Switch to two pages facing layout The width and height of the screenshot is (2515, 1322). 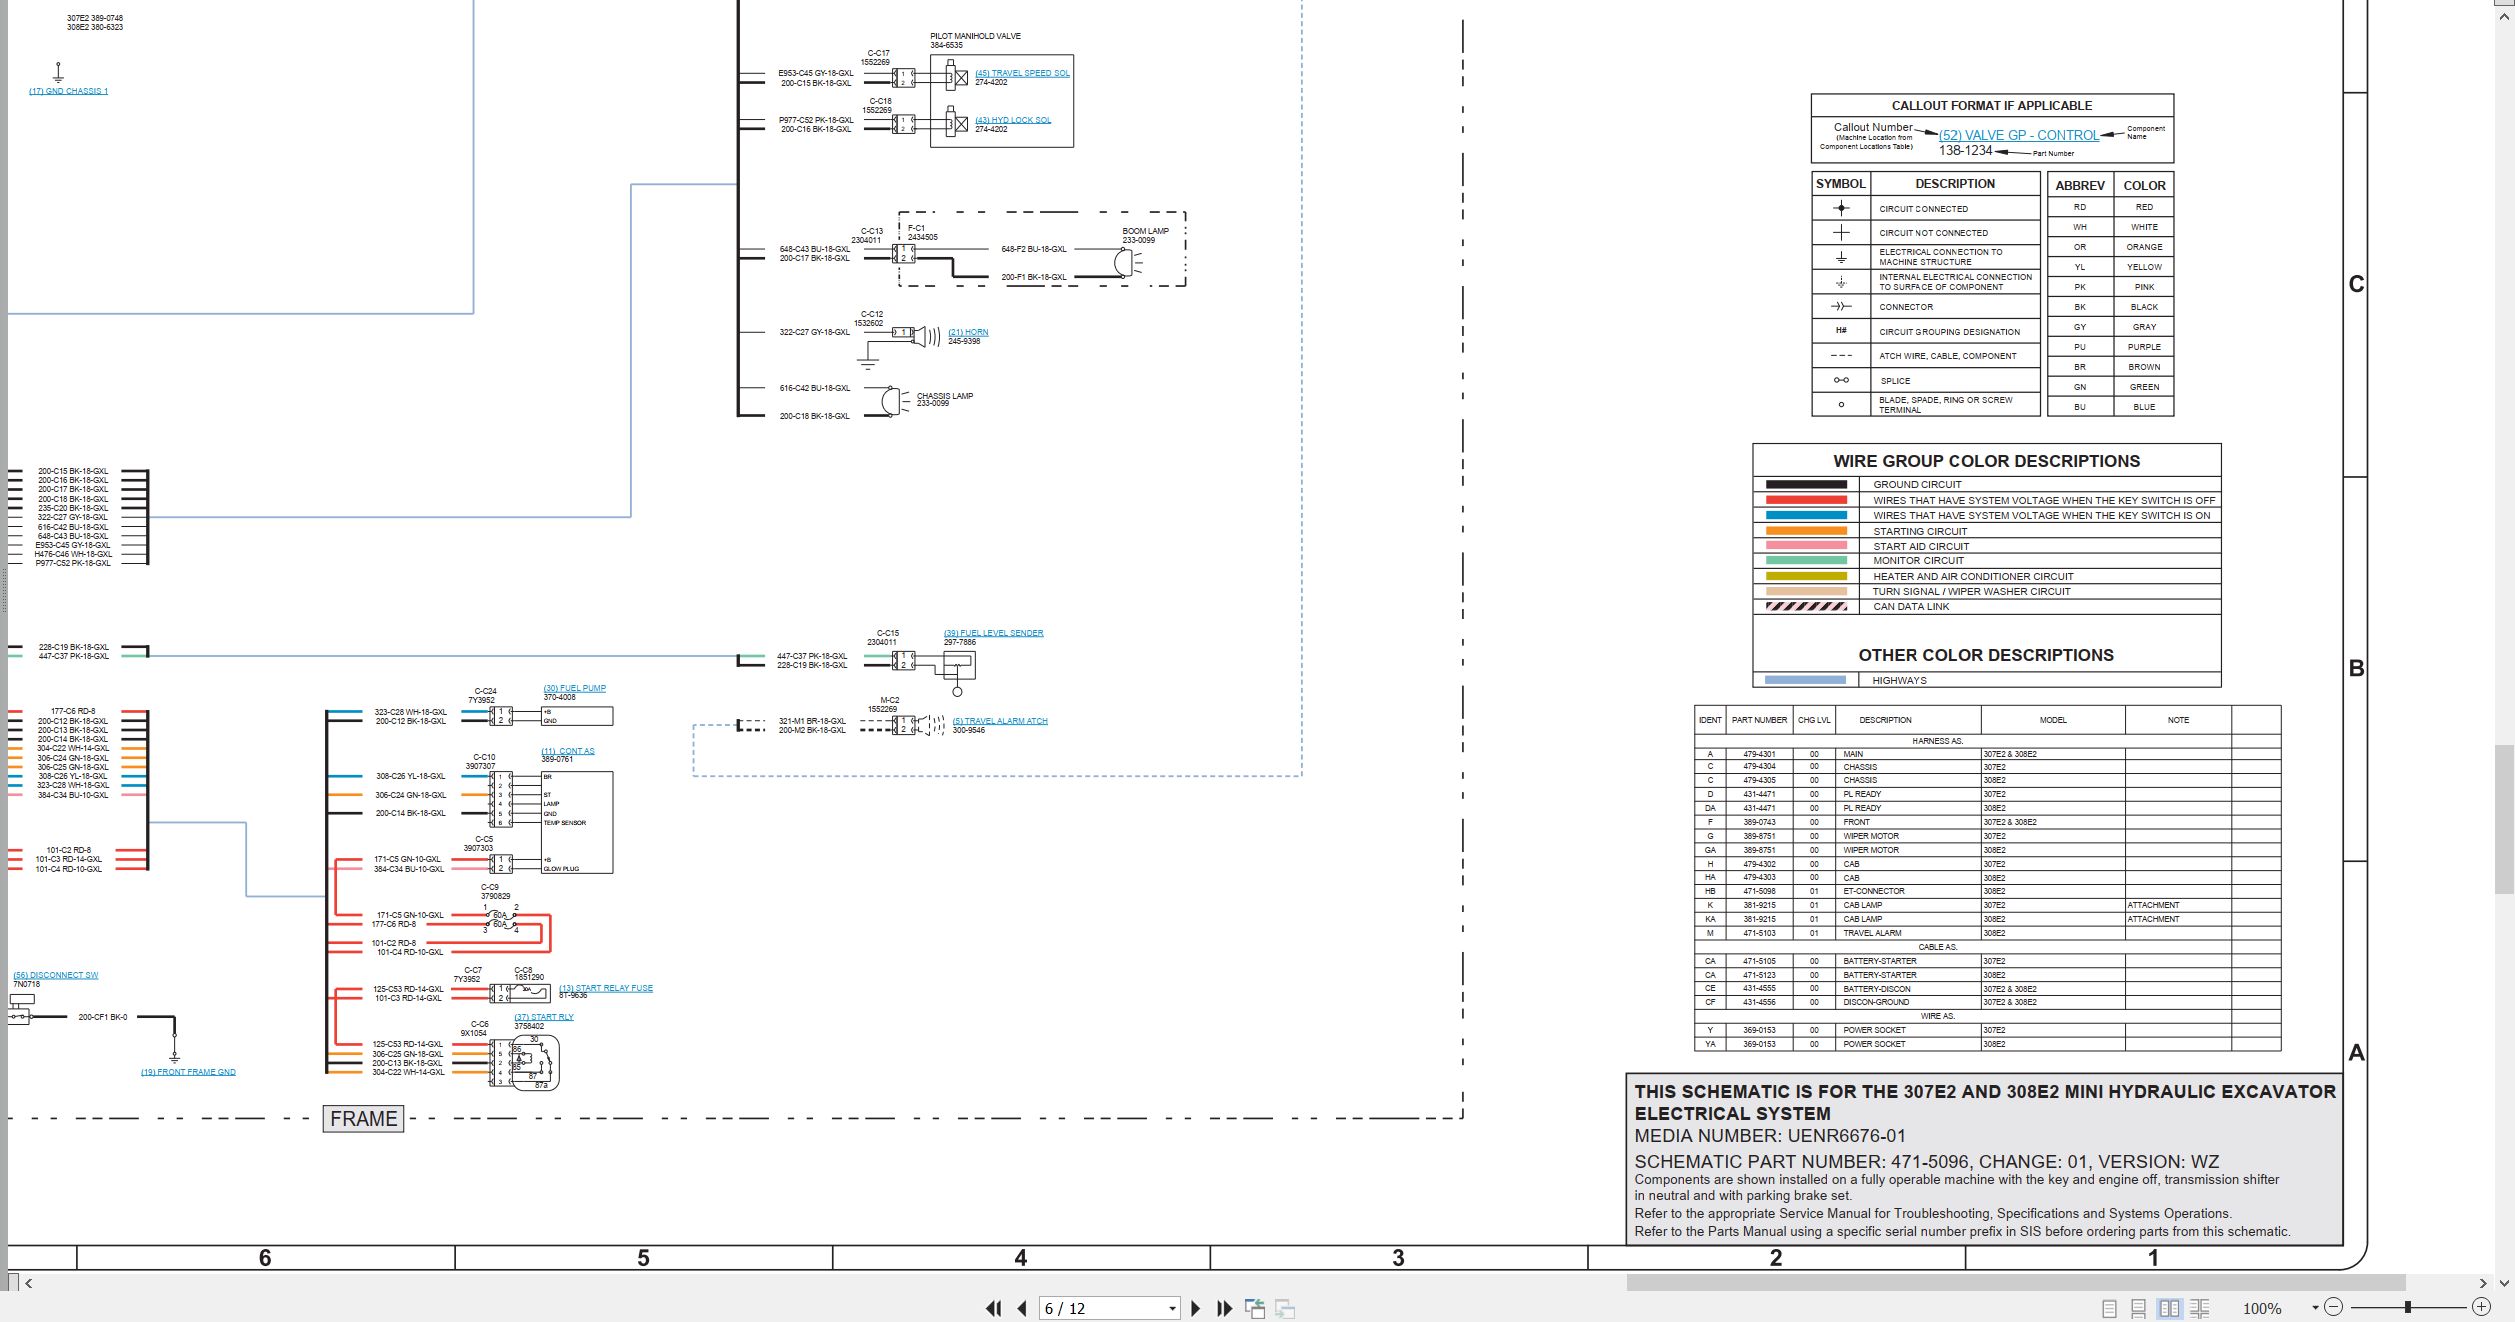click(x=2169, y=1308)
